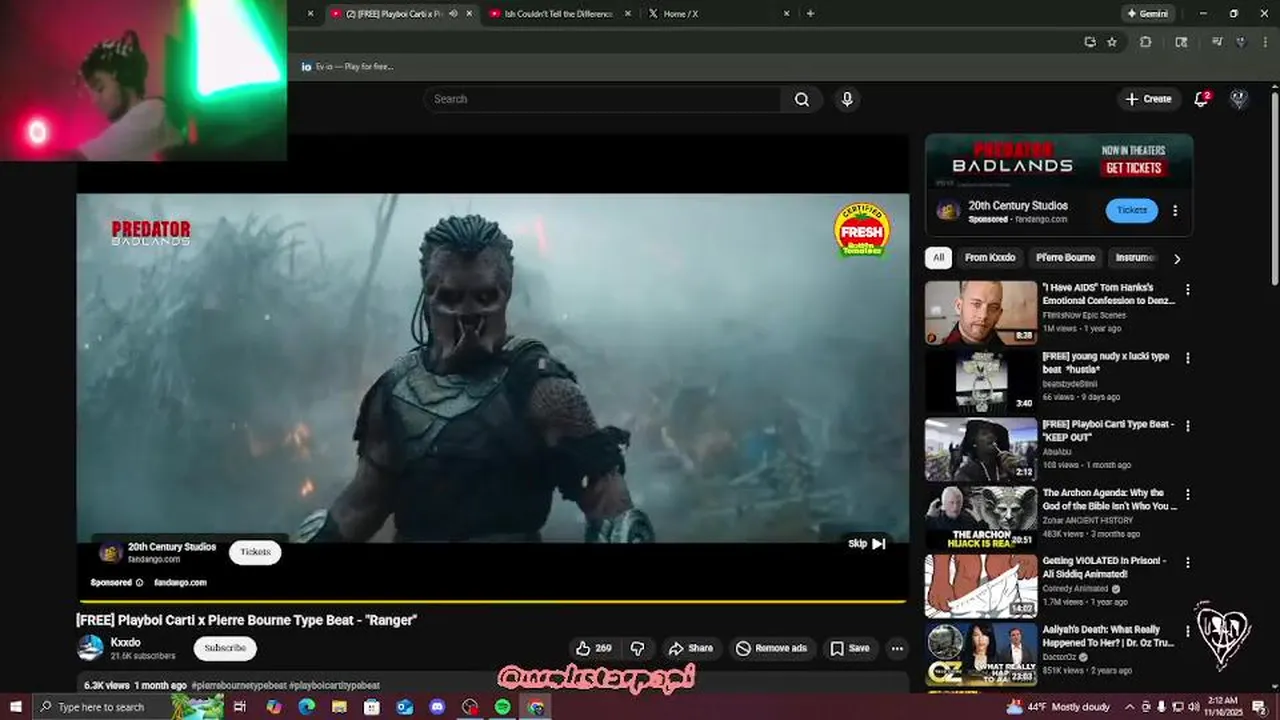Dislike the video with thumbs-down icon
1280x720 pixels.
(x=637, y=648)
